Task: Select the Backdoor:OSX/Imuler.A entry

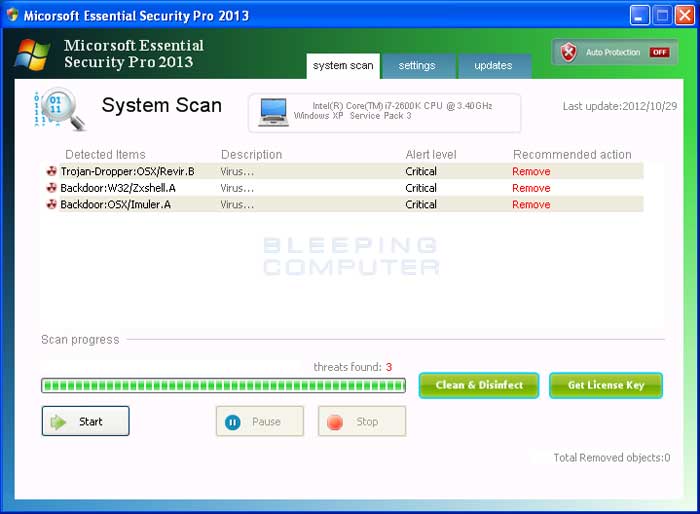Action: [x=116, y=205]
